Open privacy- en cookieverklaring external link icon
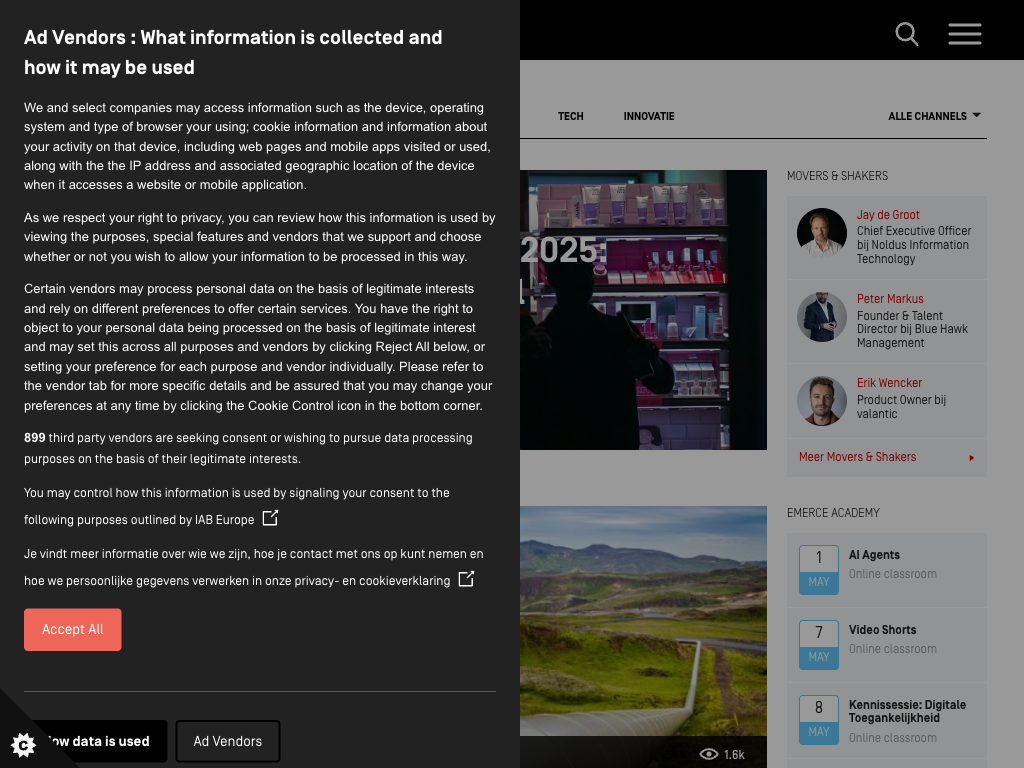Viewport: 1024px width, 768px height. (x=466, y=579)
